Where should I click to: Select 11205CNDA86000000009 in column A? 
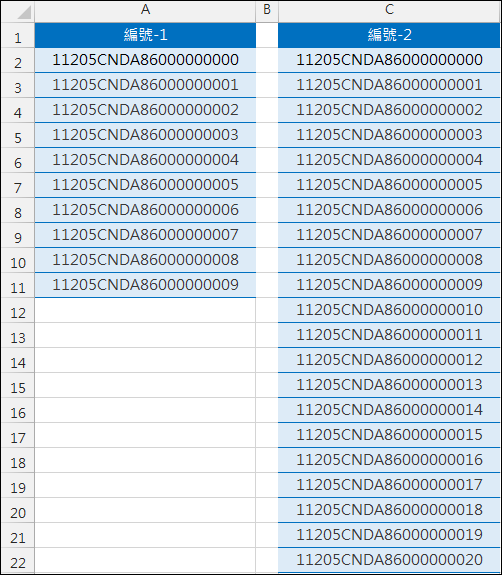[145, 285]
